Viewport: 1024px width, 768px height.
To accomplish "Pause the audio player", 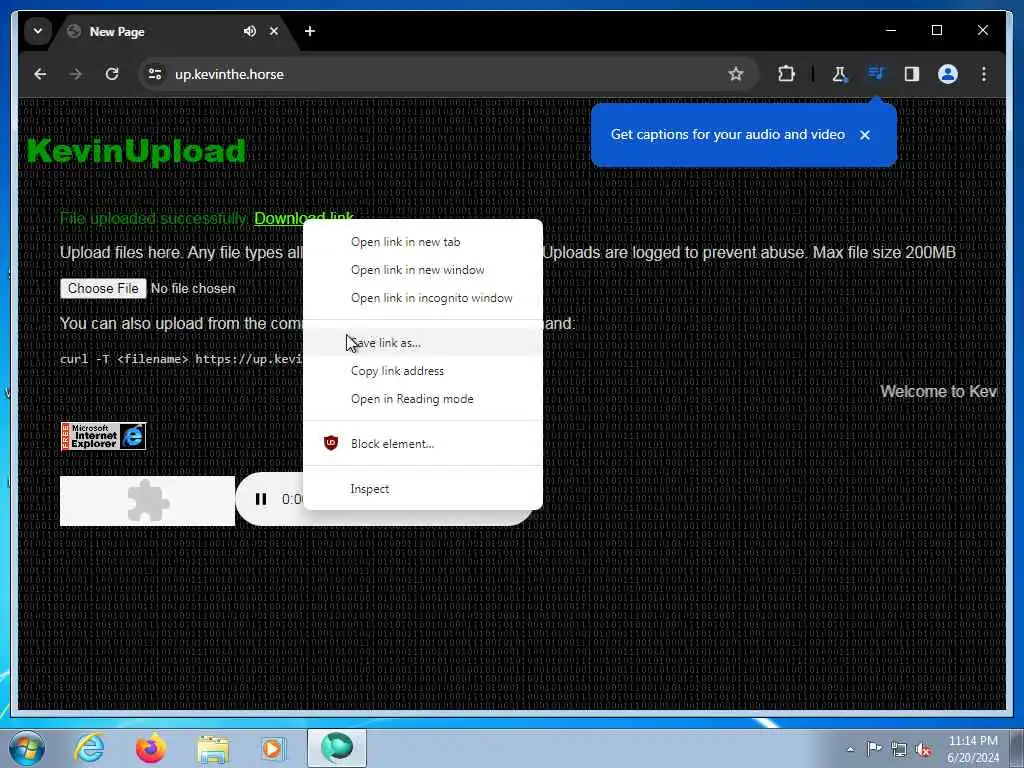I will (261, 499).
